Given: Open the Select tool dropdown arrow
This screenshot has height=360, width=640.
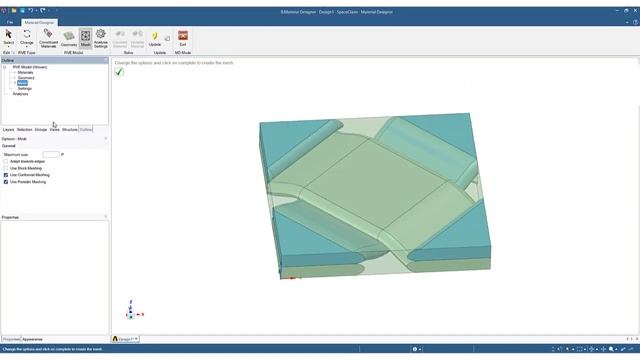Looking at the screenshot, I should click(x=9, y=47).
